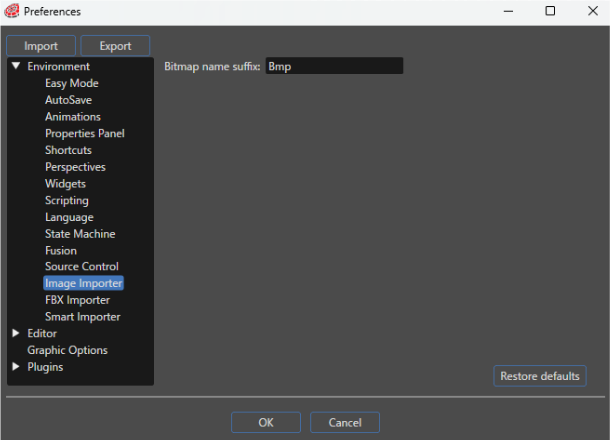Open Language preferences
The width and height of the screenshot is (610, 440).
[69, 217]
